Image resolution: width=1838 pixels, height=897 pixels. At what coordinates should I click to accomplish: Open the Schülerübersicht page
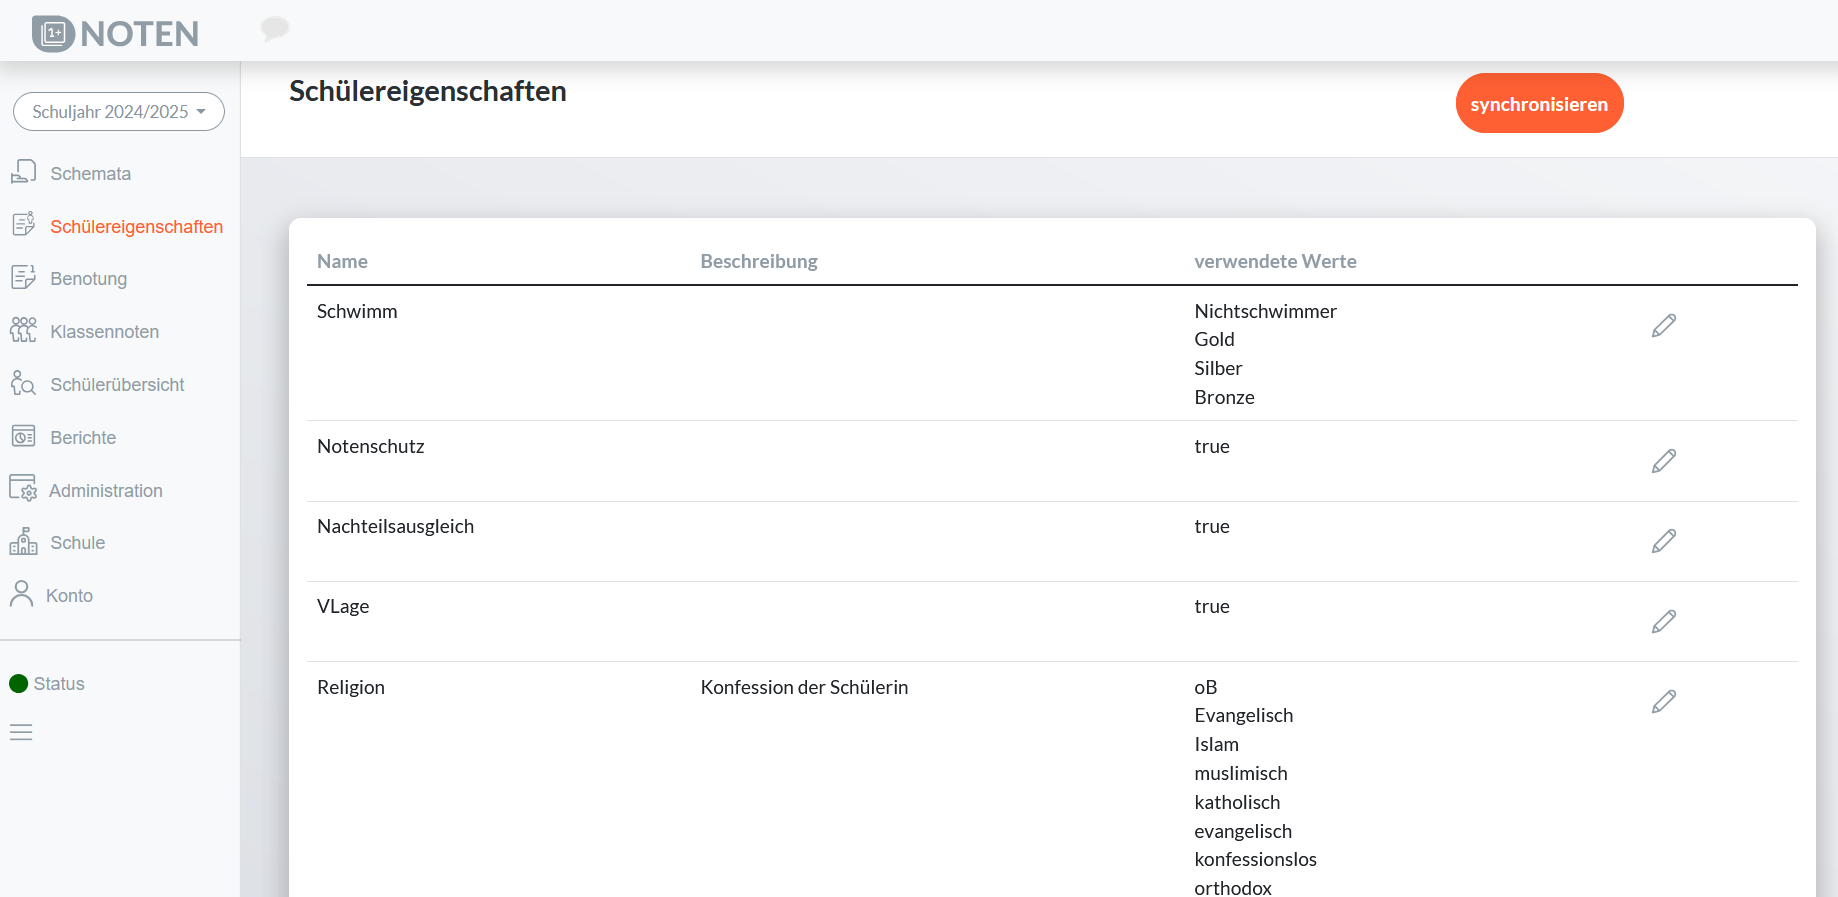pyautogui.click(x=117, y=385)
